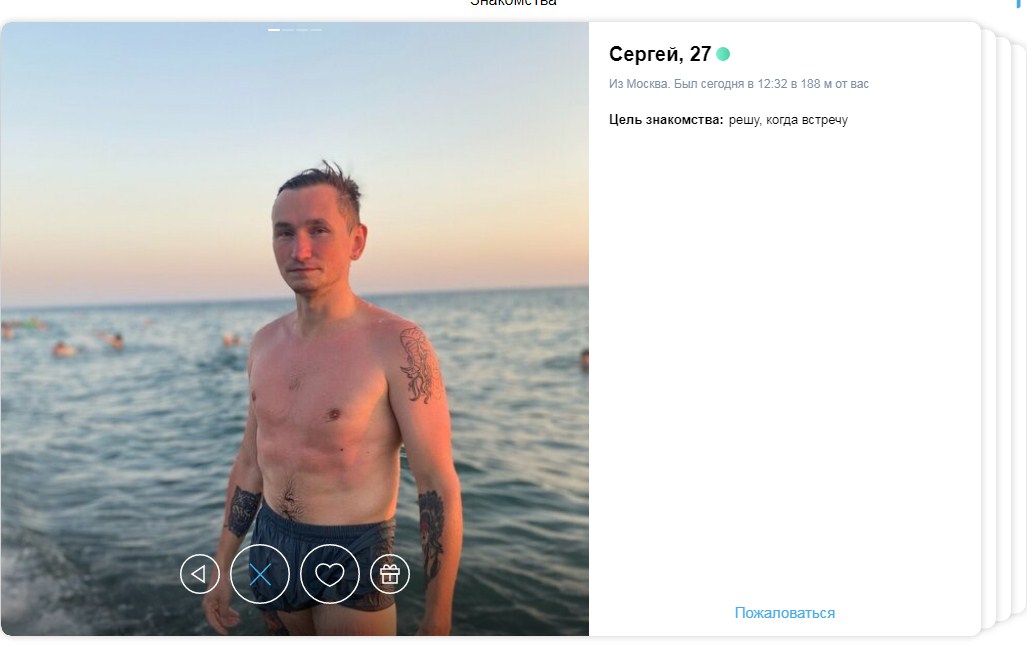Screen dimensions: 1027x648
Task: Go back to previous profile with the arrow icon
Action: 200,575
